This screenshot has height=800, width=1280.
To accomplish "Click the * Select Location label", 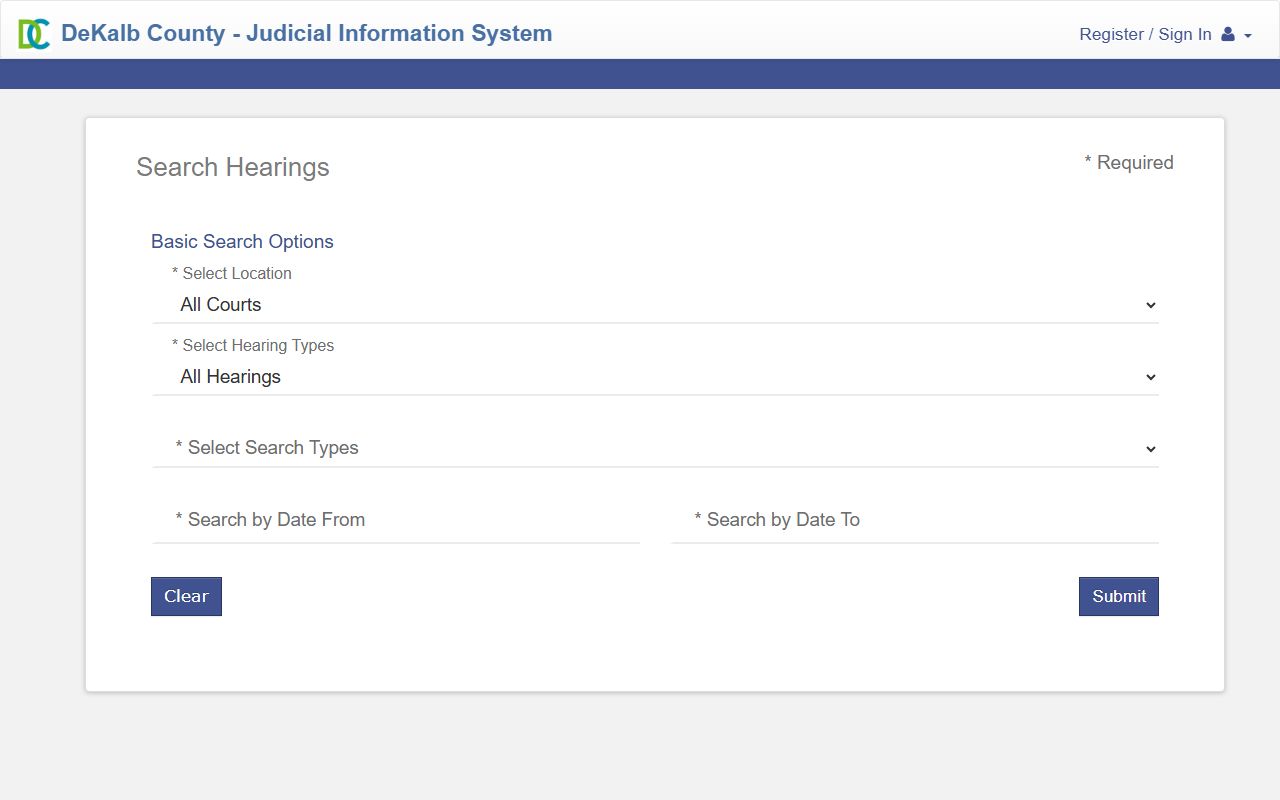I will [232, 273].
